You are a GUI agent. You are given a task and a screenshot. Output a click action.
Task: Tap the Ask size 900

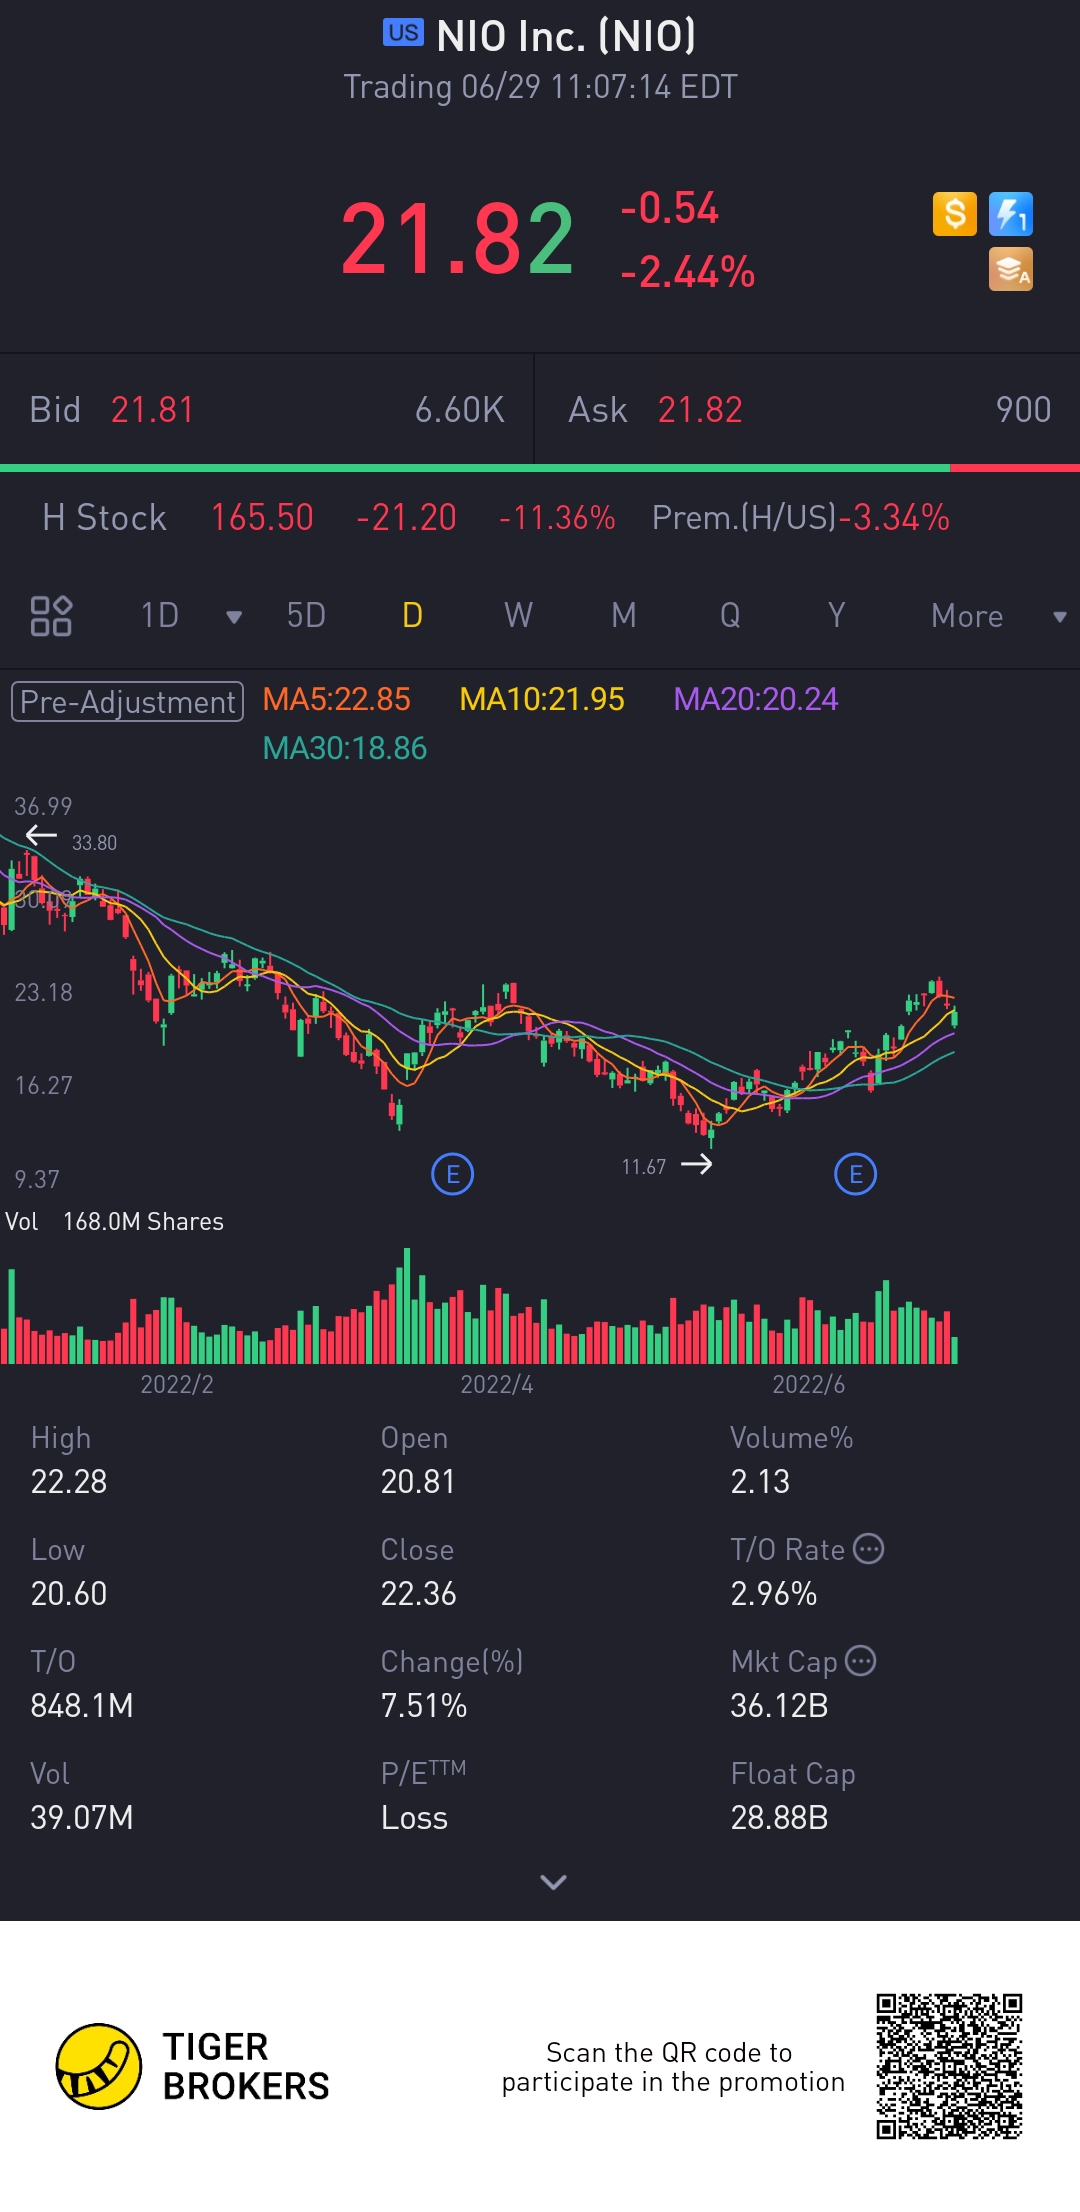[x=1023, y=410]
